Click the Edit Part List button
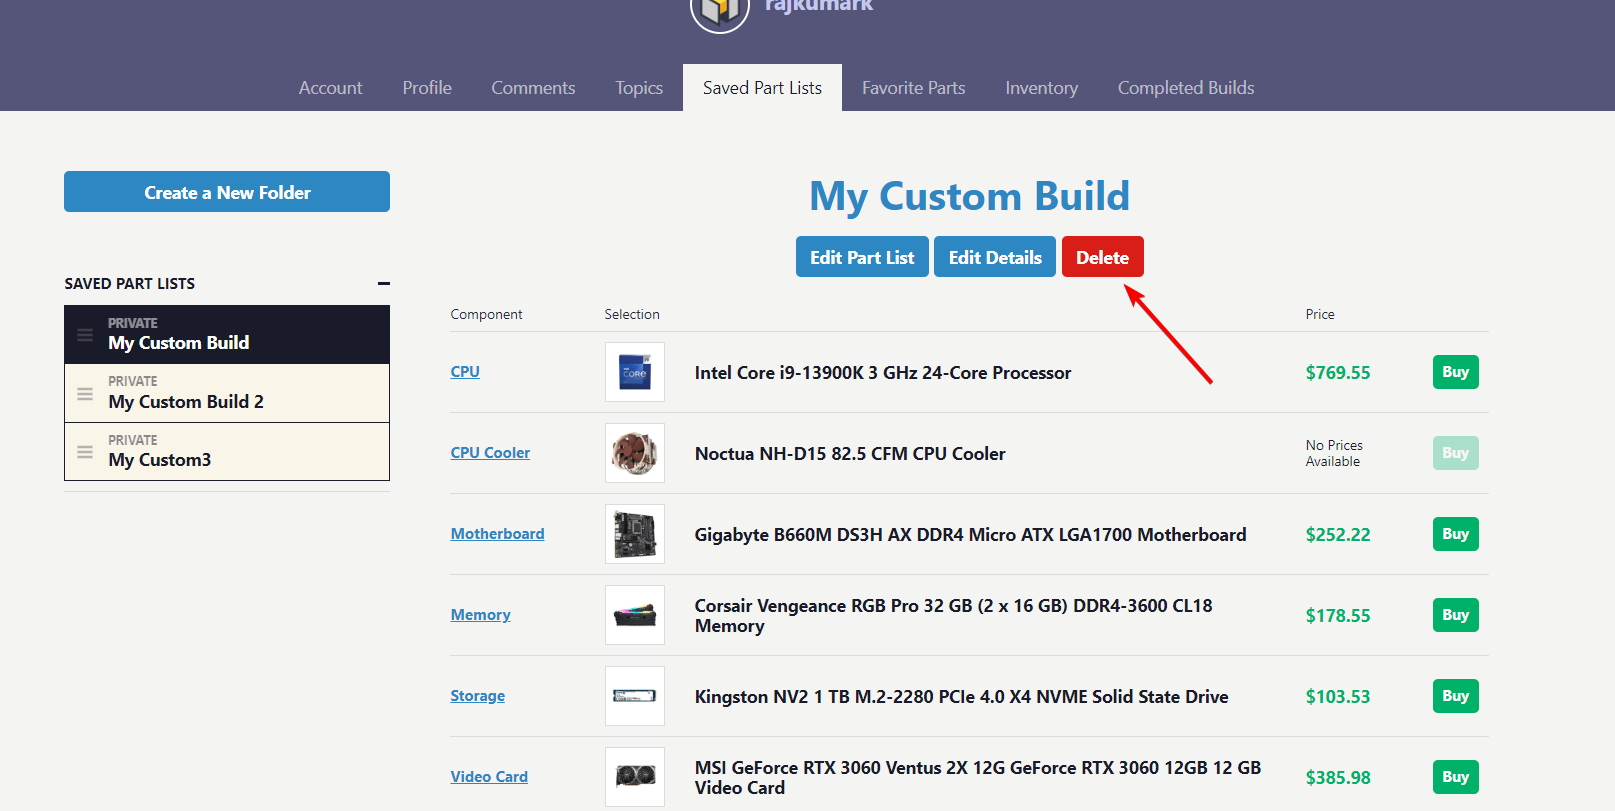1615x811 pixels. click(862, 257)
